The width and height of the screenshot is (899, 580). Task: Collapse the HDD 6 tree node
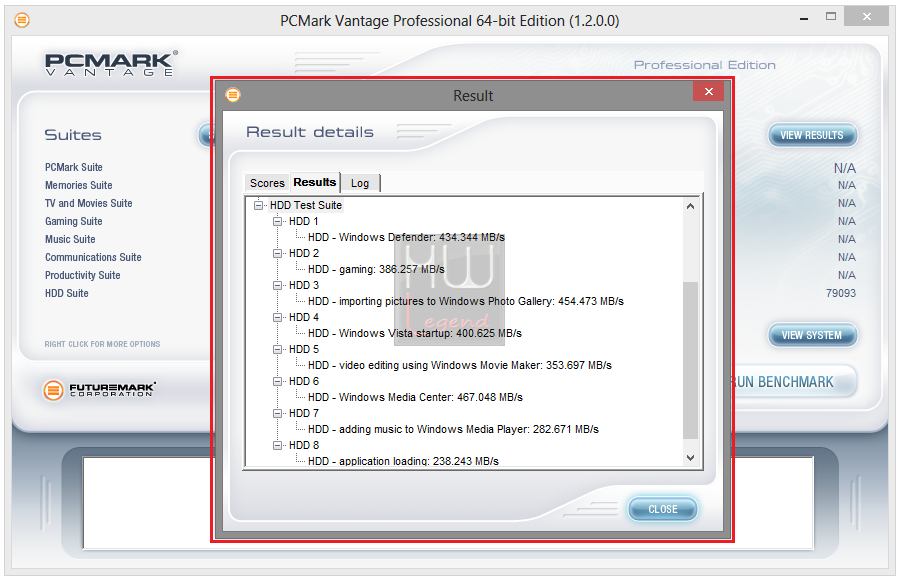click(x=277, y=381)
